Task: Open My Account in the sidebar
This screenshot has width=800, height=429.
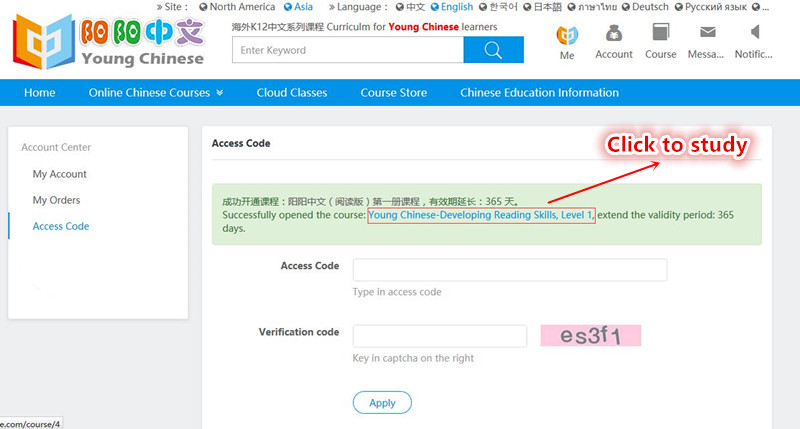Action: [60, 174]
